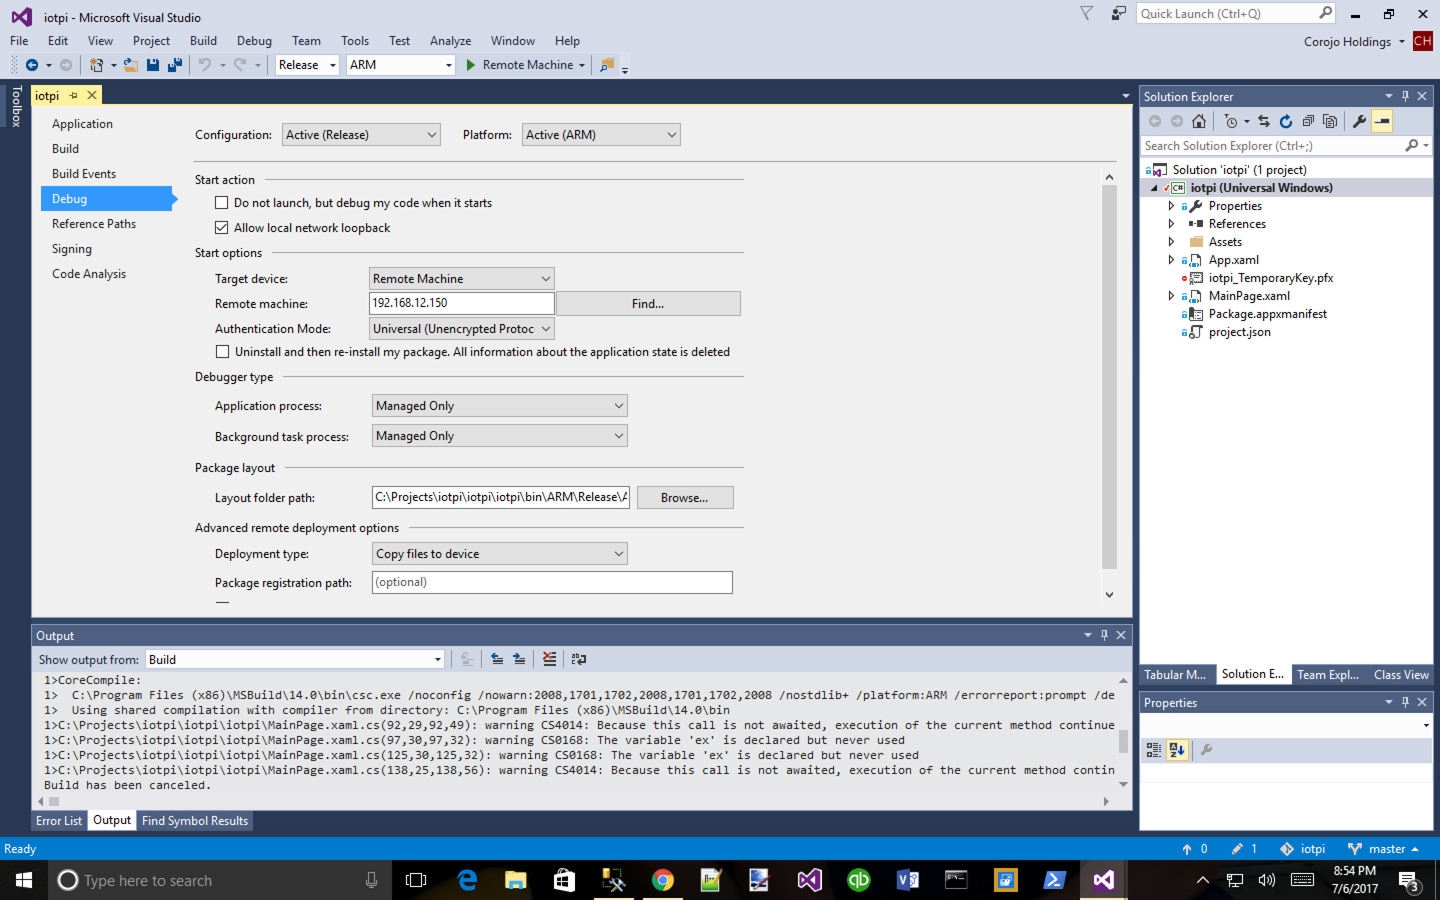Open the Analyze menu
This screenshot has height=900, width=1440.
click(450, 41)
